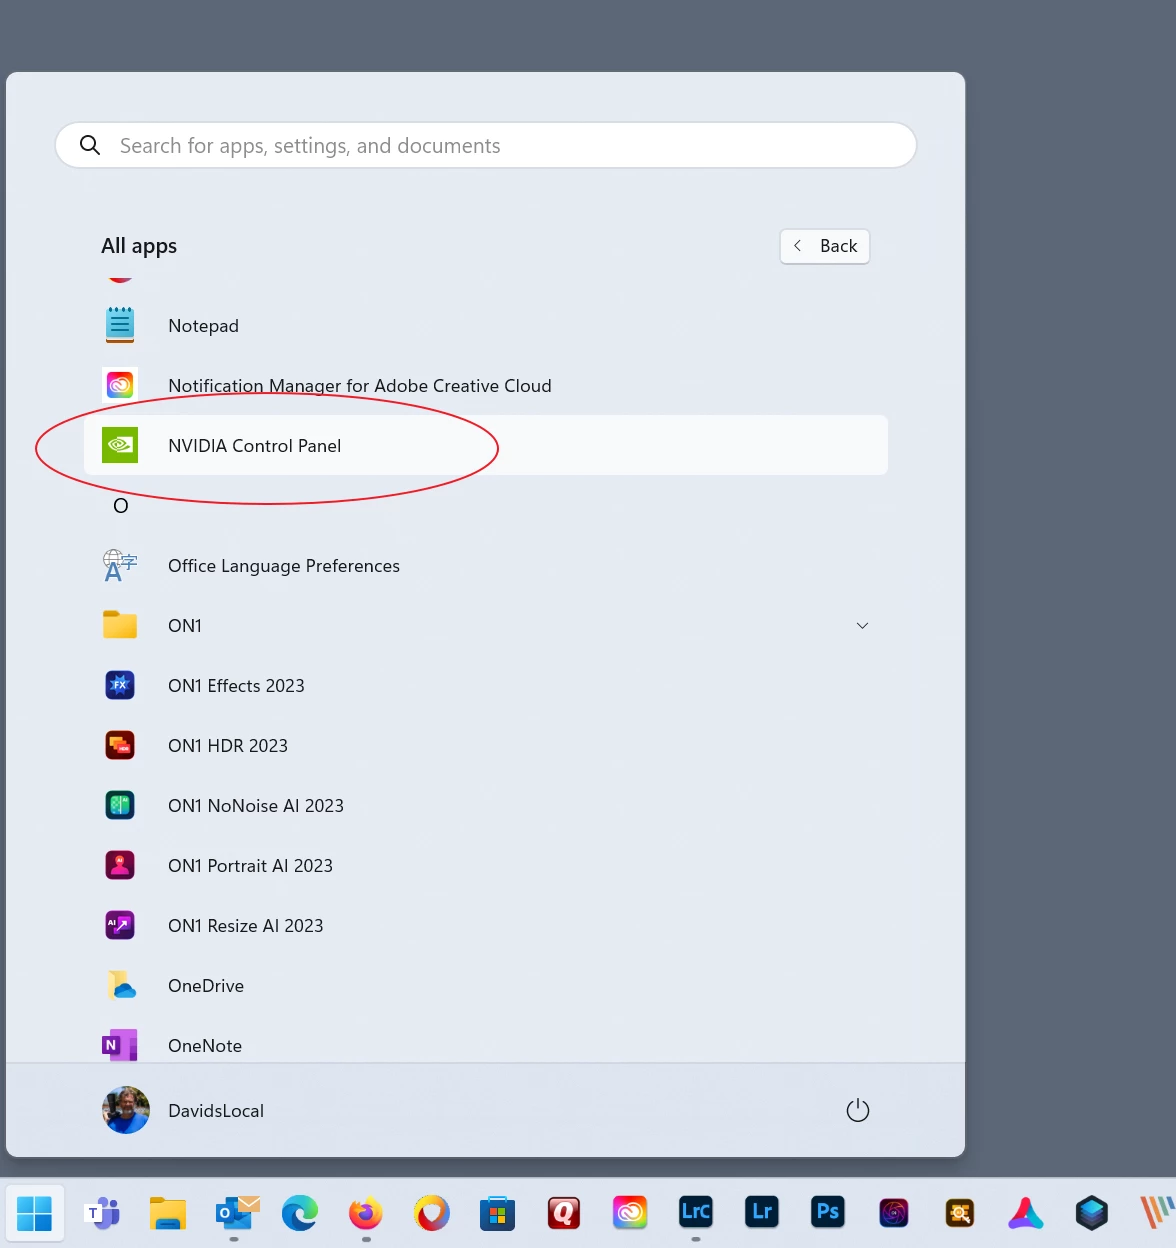Open Lightroom (Lr) from the taskbar

click(x=762, y=1214)
